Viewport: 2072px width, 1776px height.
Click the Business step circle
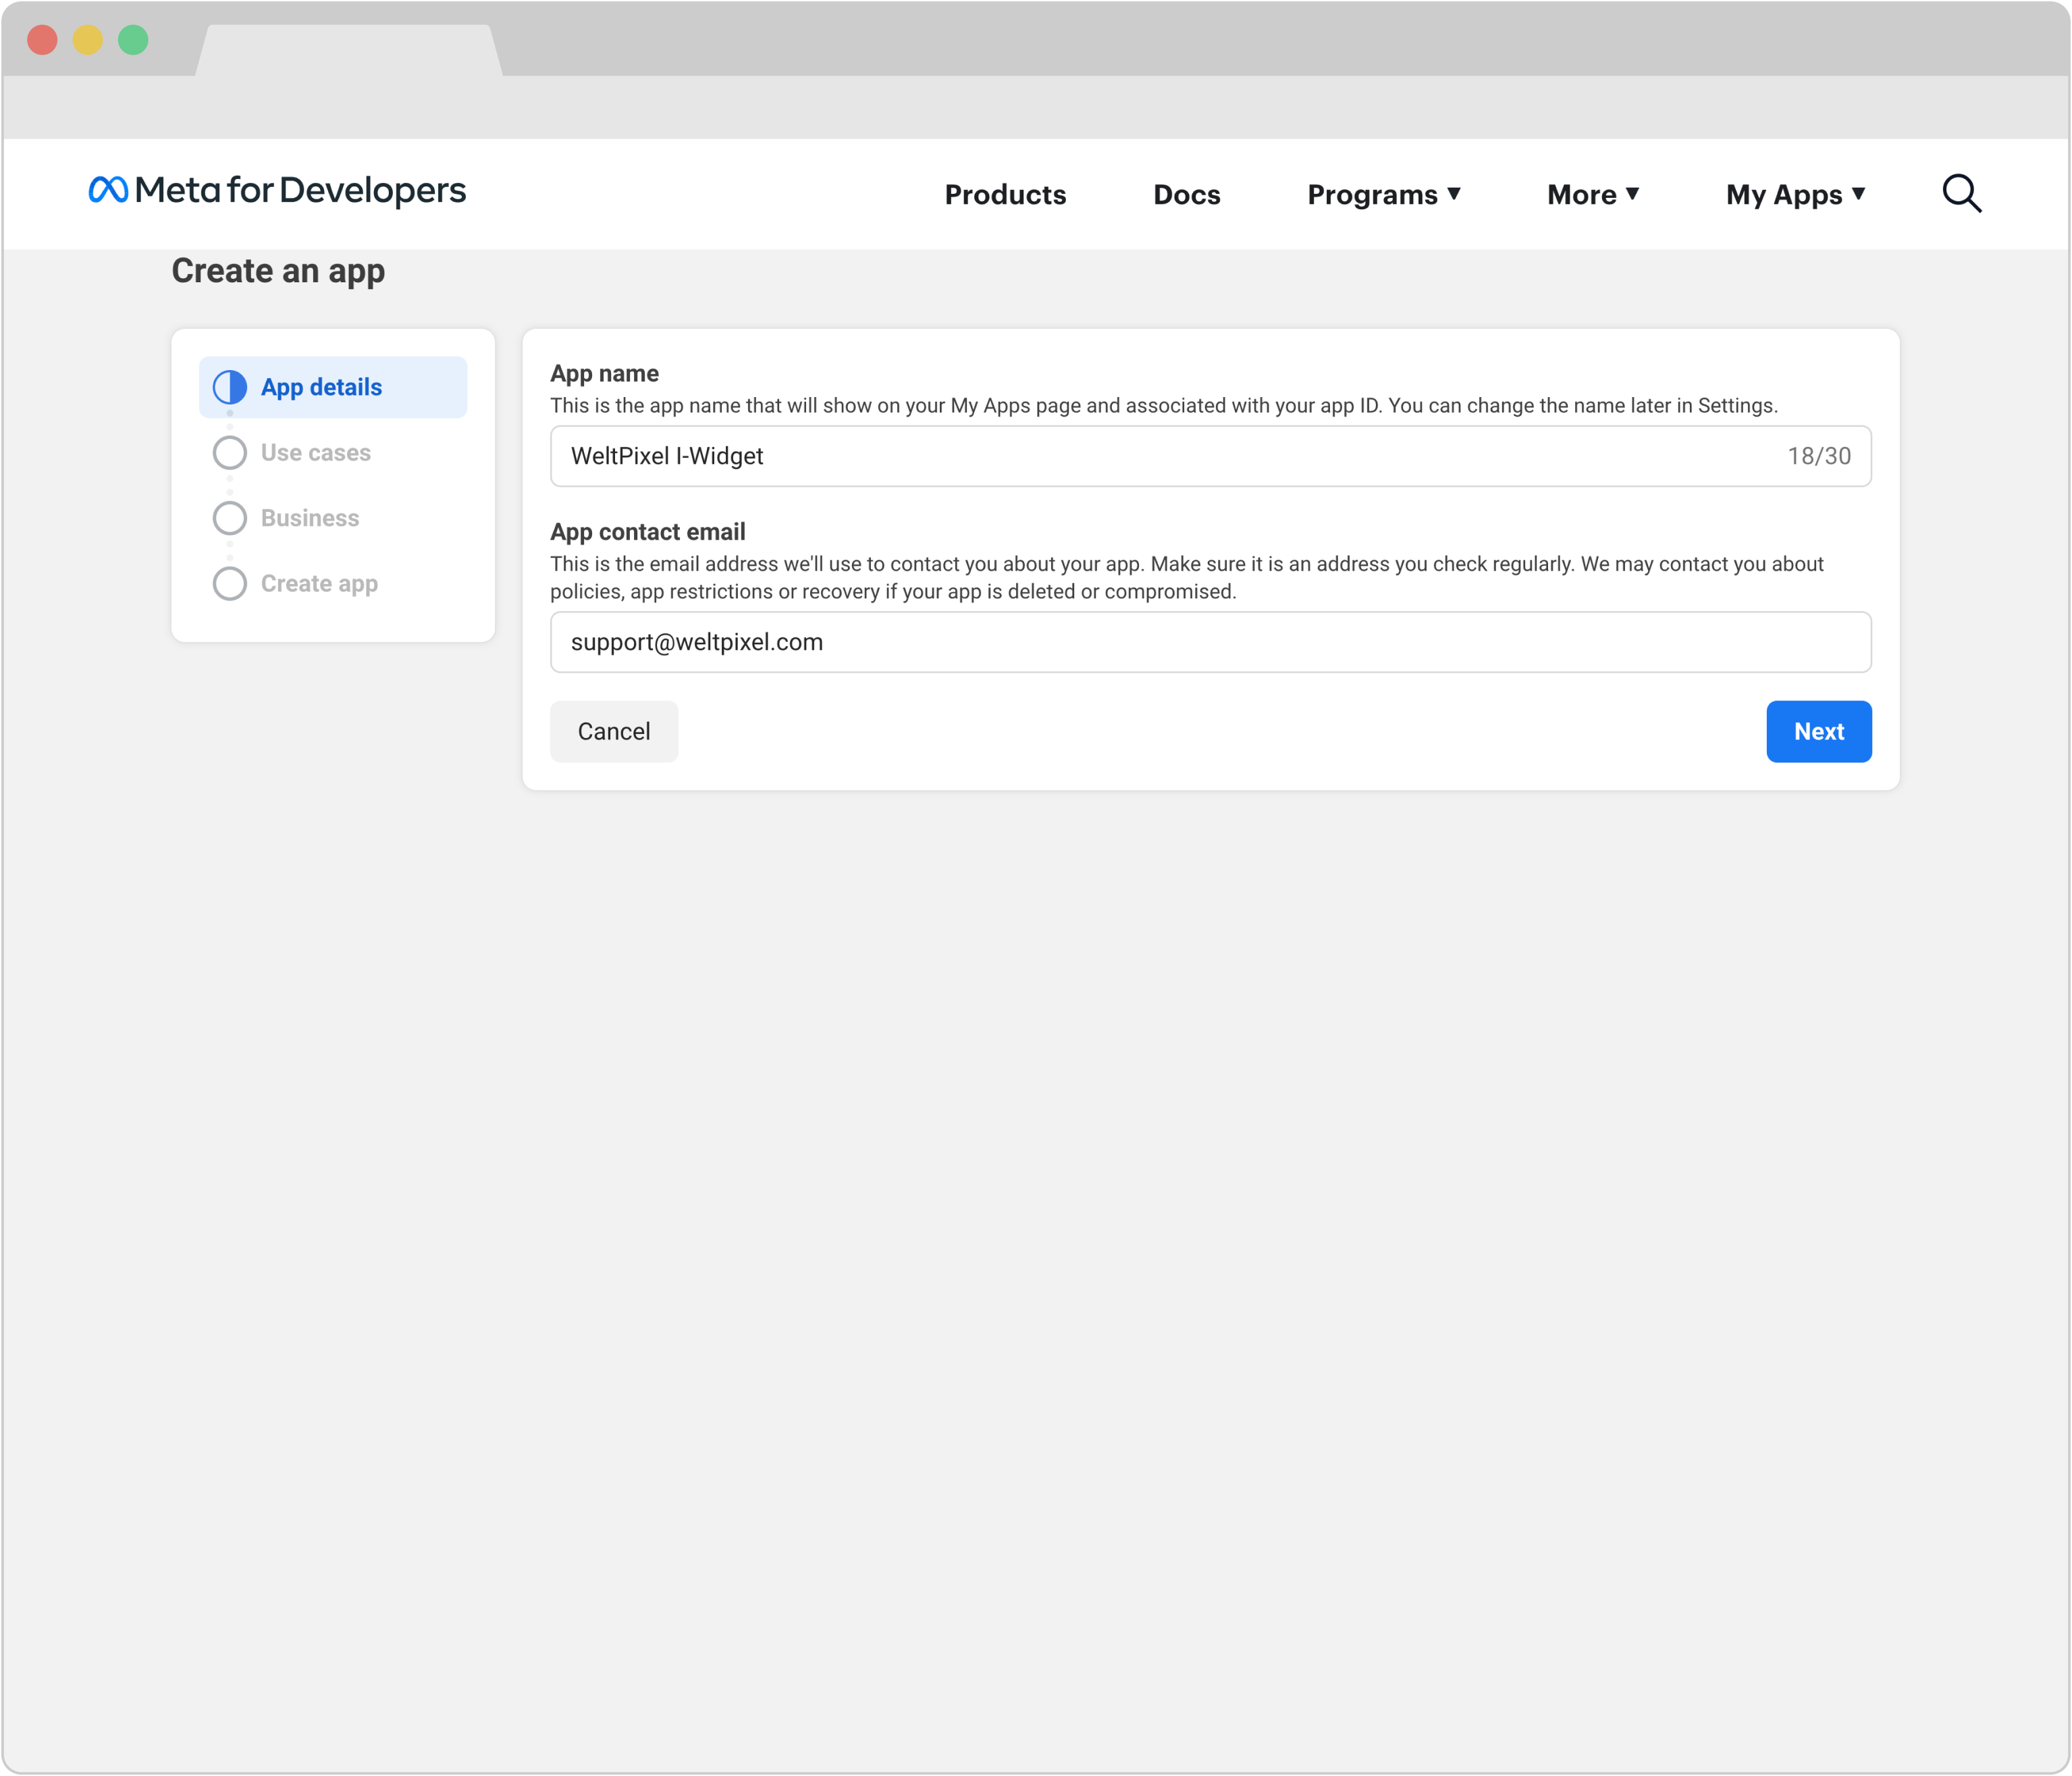(x=230, y=518)
